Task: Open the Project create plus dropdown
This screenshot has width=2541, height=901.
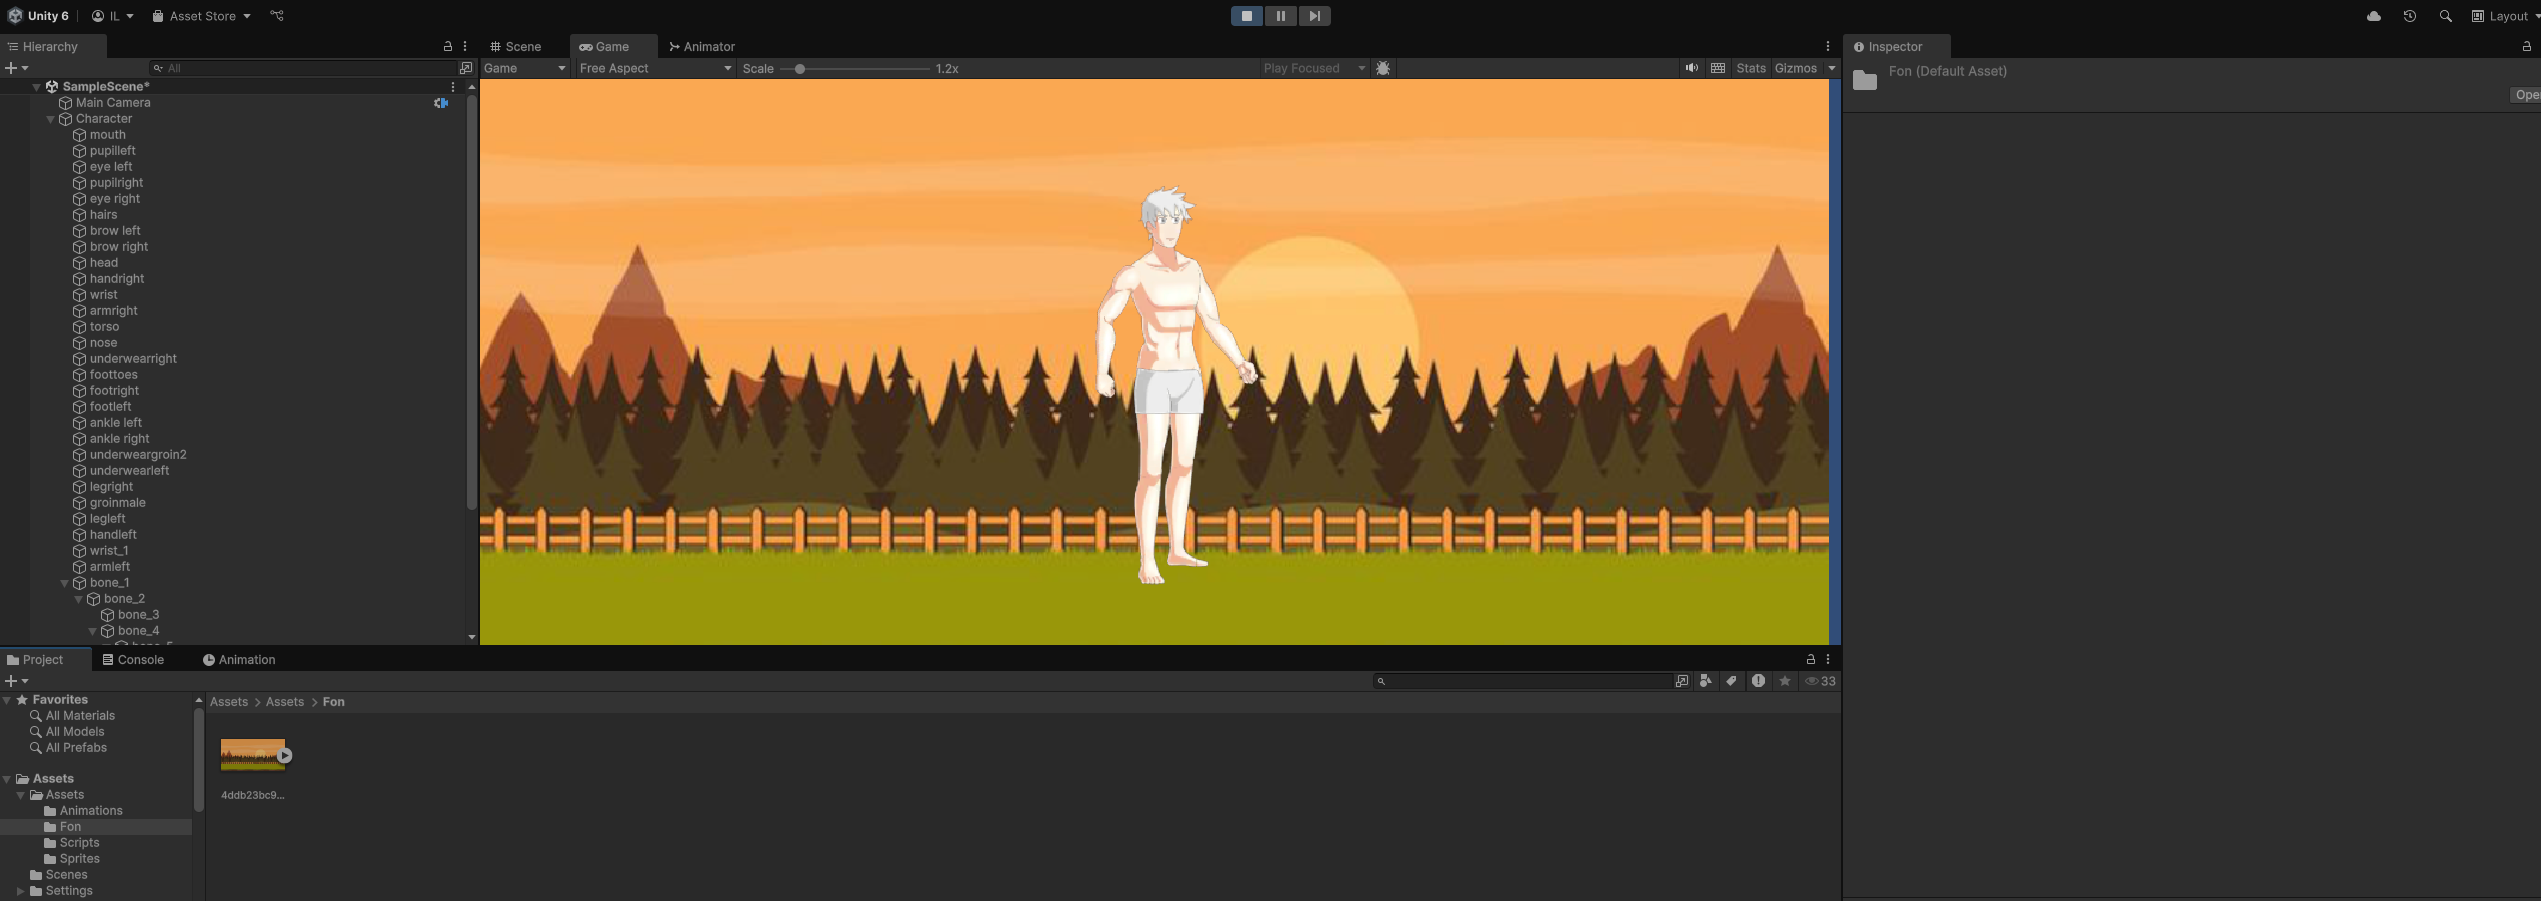Action: (16, 681)
